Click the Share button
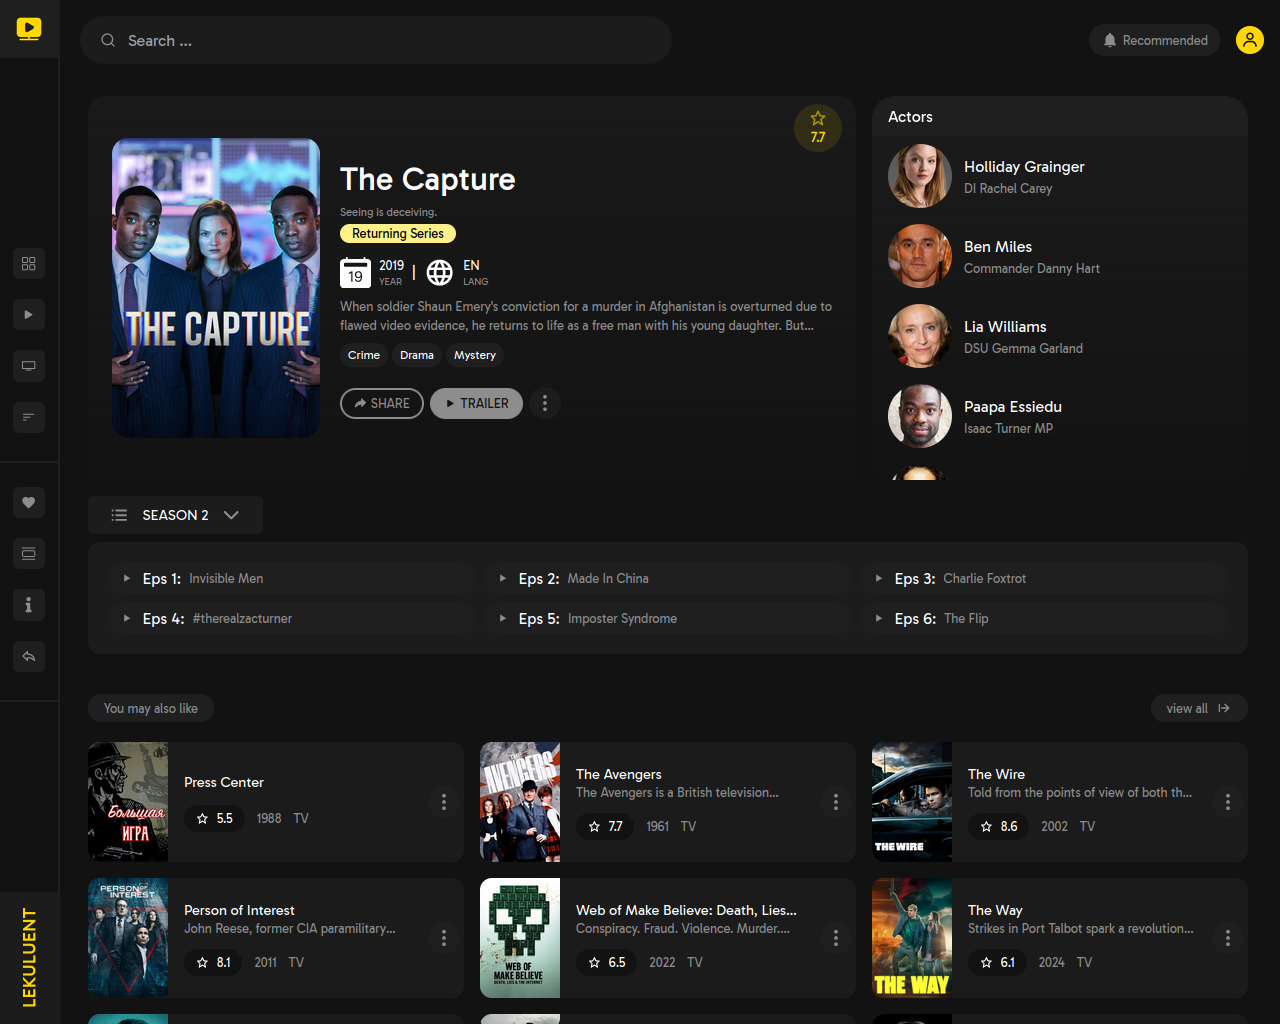This screenshot has width=1280, height=1024. pyautogui.click(x=382, y=403)
